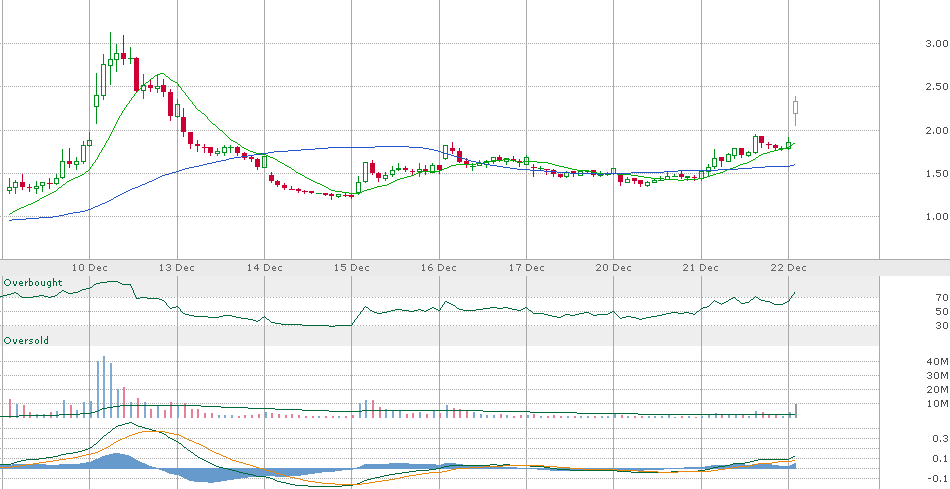Click the 10M volume axis label
Screen dimensions: 950x489
[937, 404]
